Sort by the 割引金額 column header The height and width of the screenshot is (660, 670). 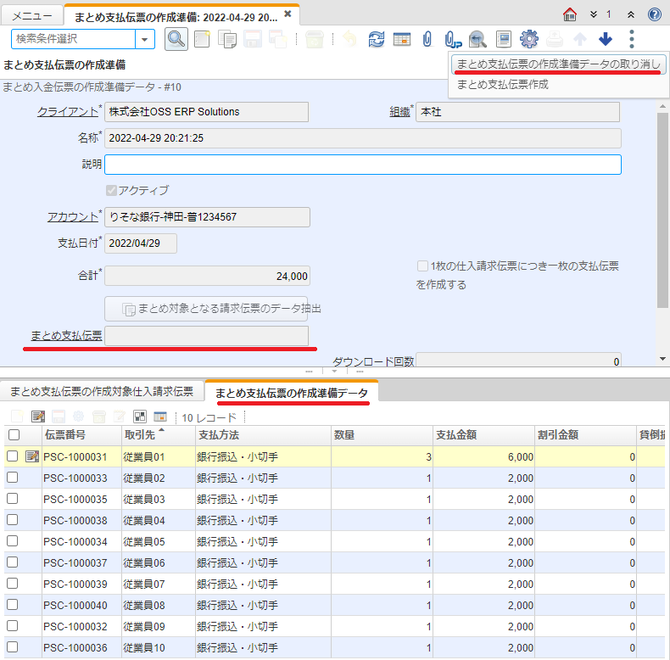[x=585, y=435]
